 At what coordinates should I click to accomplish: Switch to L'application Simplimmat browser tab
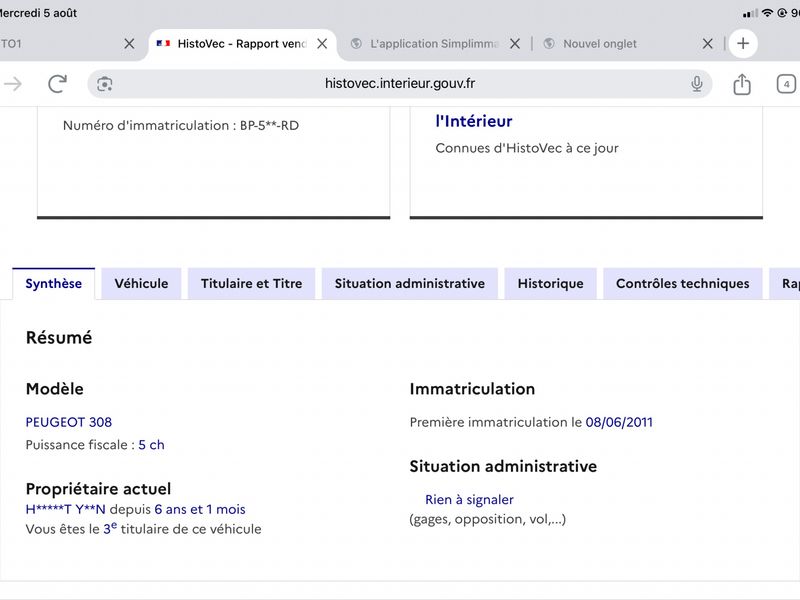click(434, 44)
